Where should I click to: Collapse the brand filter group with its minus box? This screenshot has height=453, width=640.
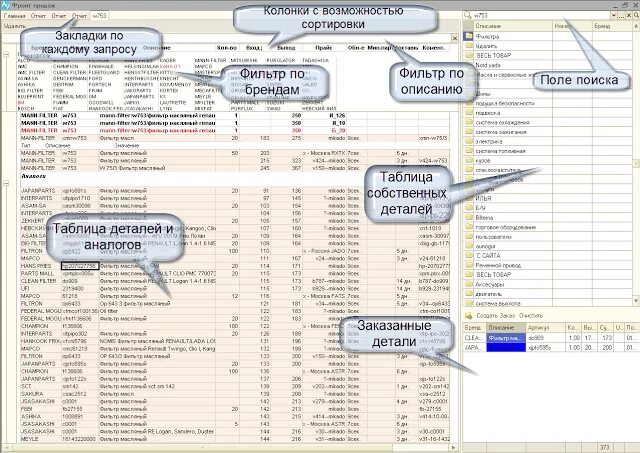click(x=7, y=54)
